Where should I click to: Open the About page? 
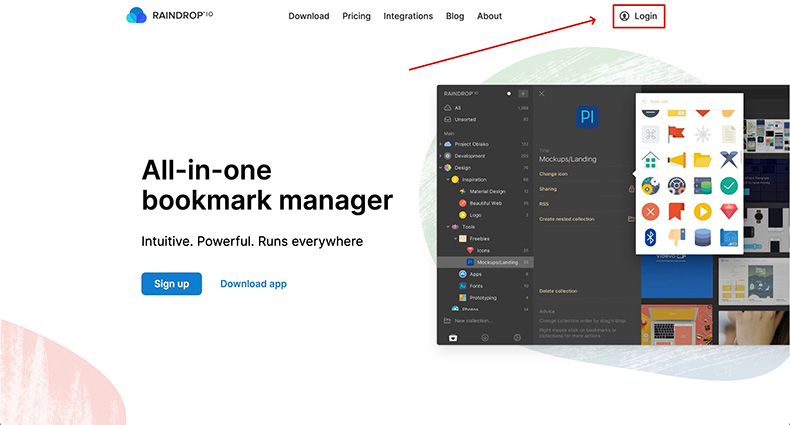(x=489, y=16)
